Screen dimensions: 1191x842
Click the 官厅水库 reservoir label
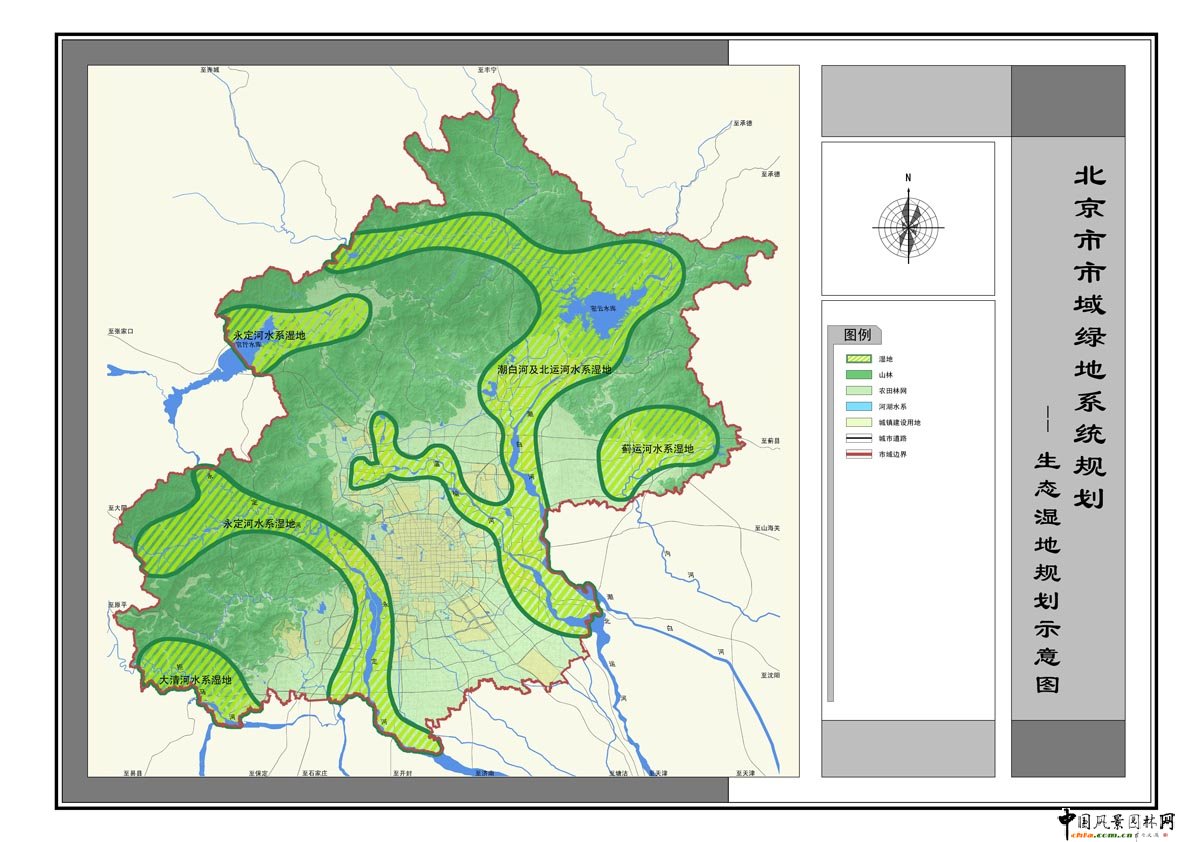click(x=247, y=345)
